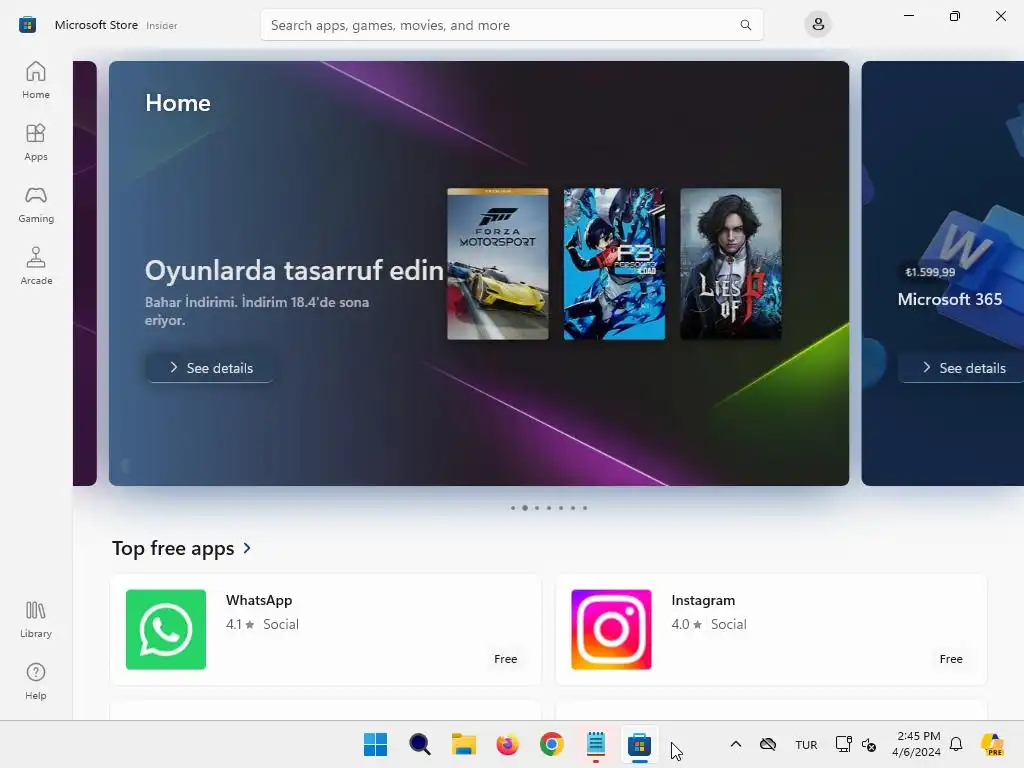Image resolution: width=1024 pixels, height=768 pixels.
Task: Show the previous carousel banner at left edge
Action: pyautogui.click(x=85, y=273)
